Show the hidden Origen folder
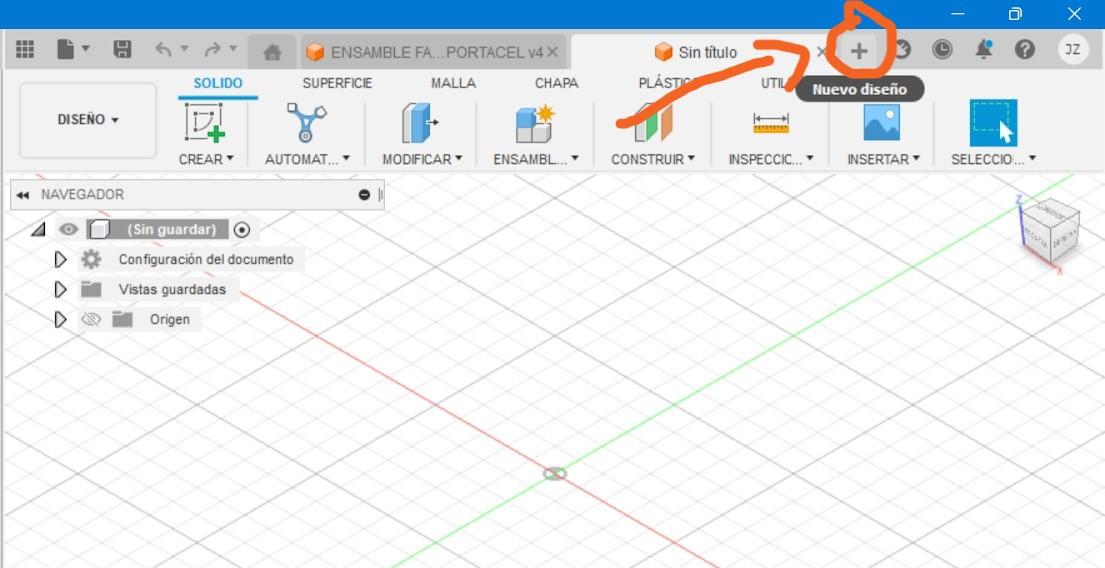Screen dimensions: 1105x568 point(91,320)
